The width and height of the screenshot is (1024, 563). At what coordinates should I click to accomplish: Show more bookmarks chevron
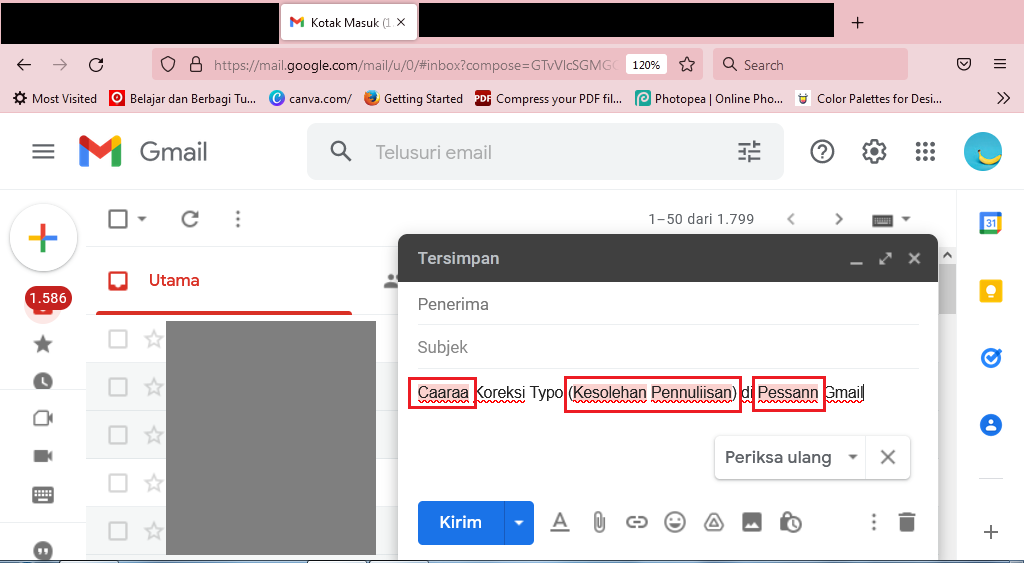pos(1003,99)
